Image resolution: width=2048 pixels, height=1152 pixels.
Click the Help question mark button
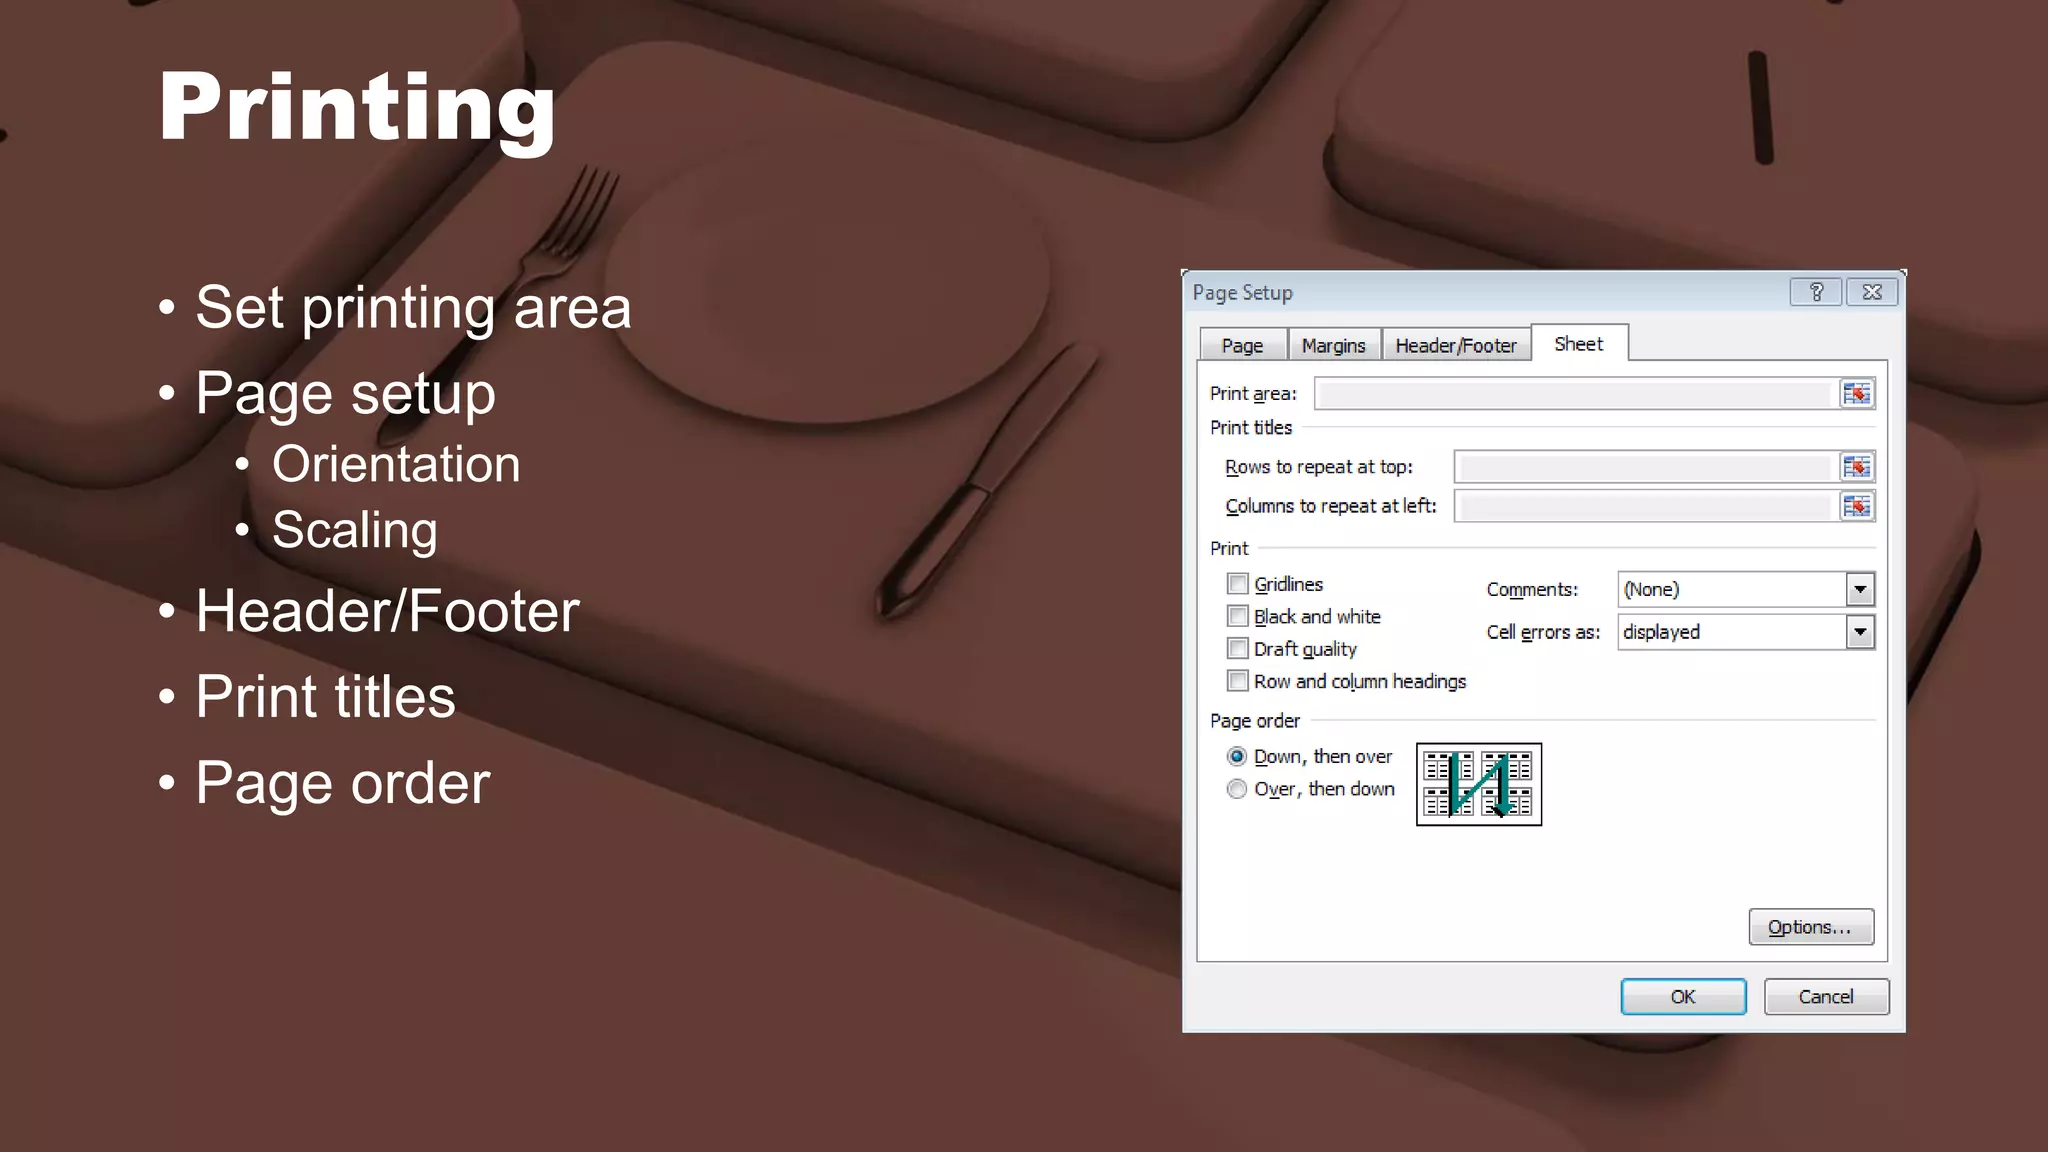pos(1816,292)
